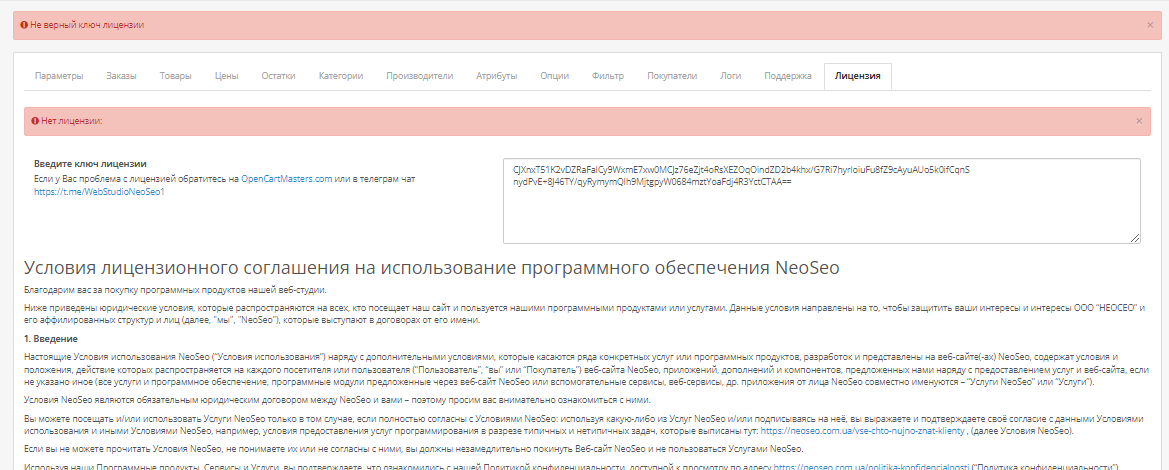Switch to the Логи tab
This screenshot has height=470, width=1169.
tap(731, 76)
